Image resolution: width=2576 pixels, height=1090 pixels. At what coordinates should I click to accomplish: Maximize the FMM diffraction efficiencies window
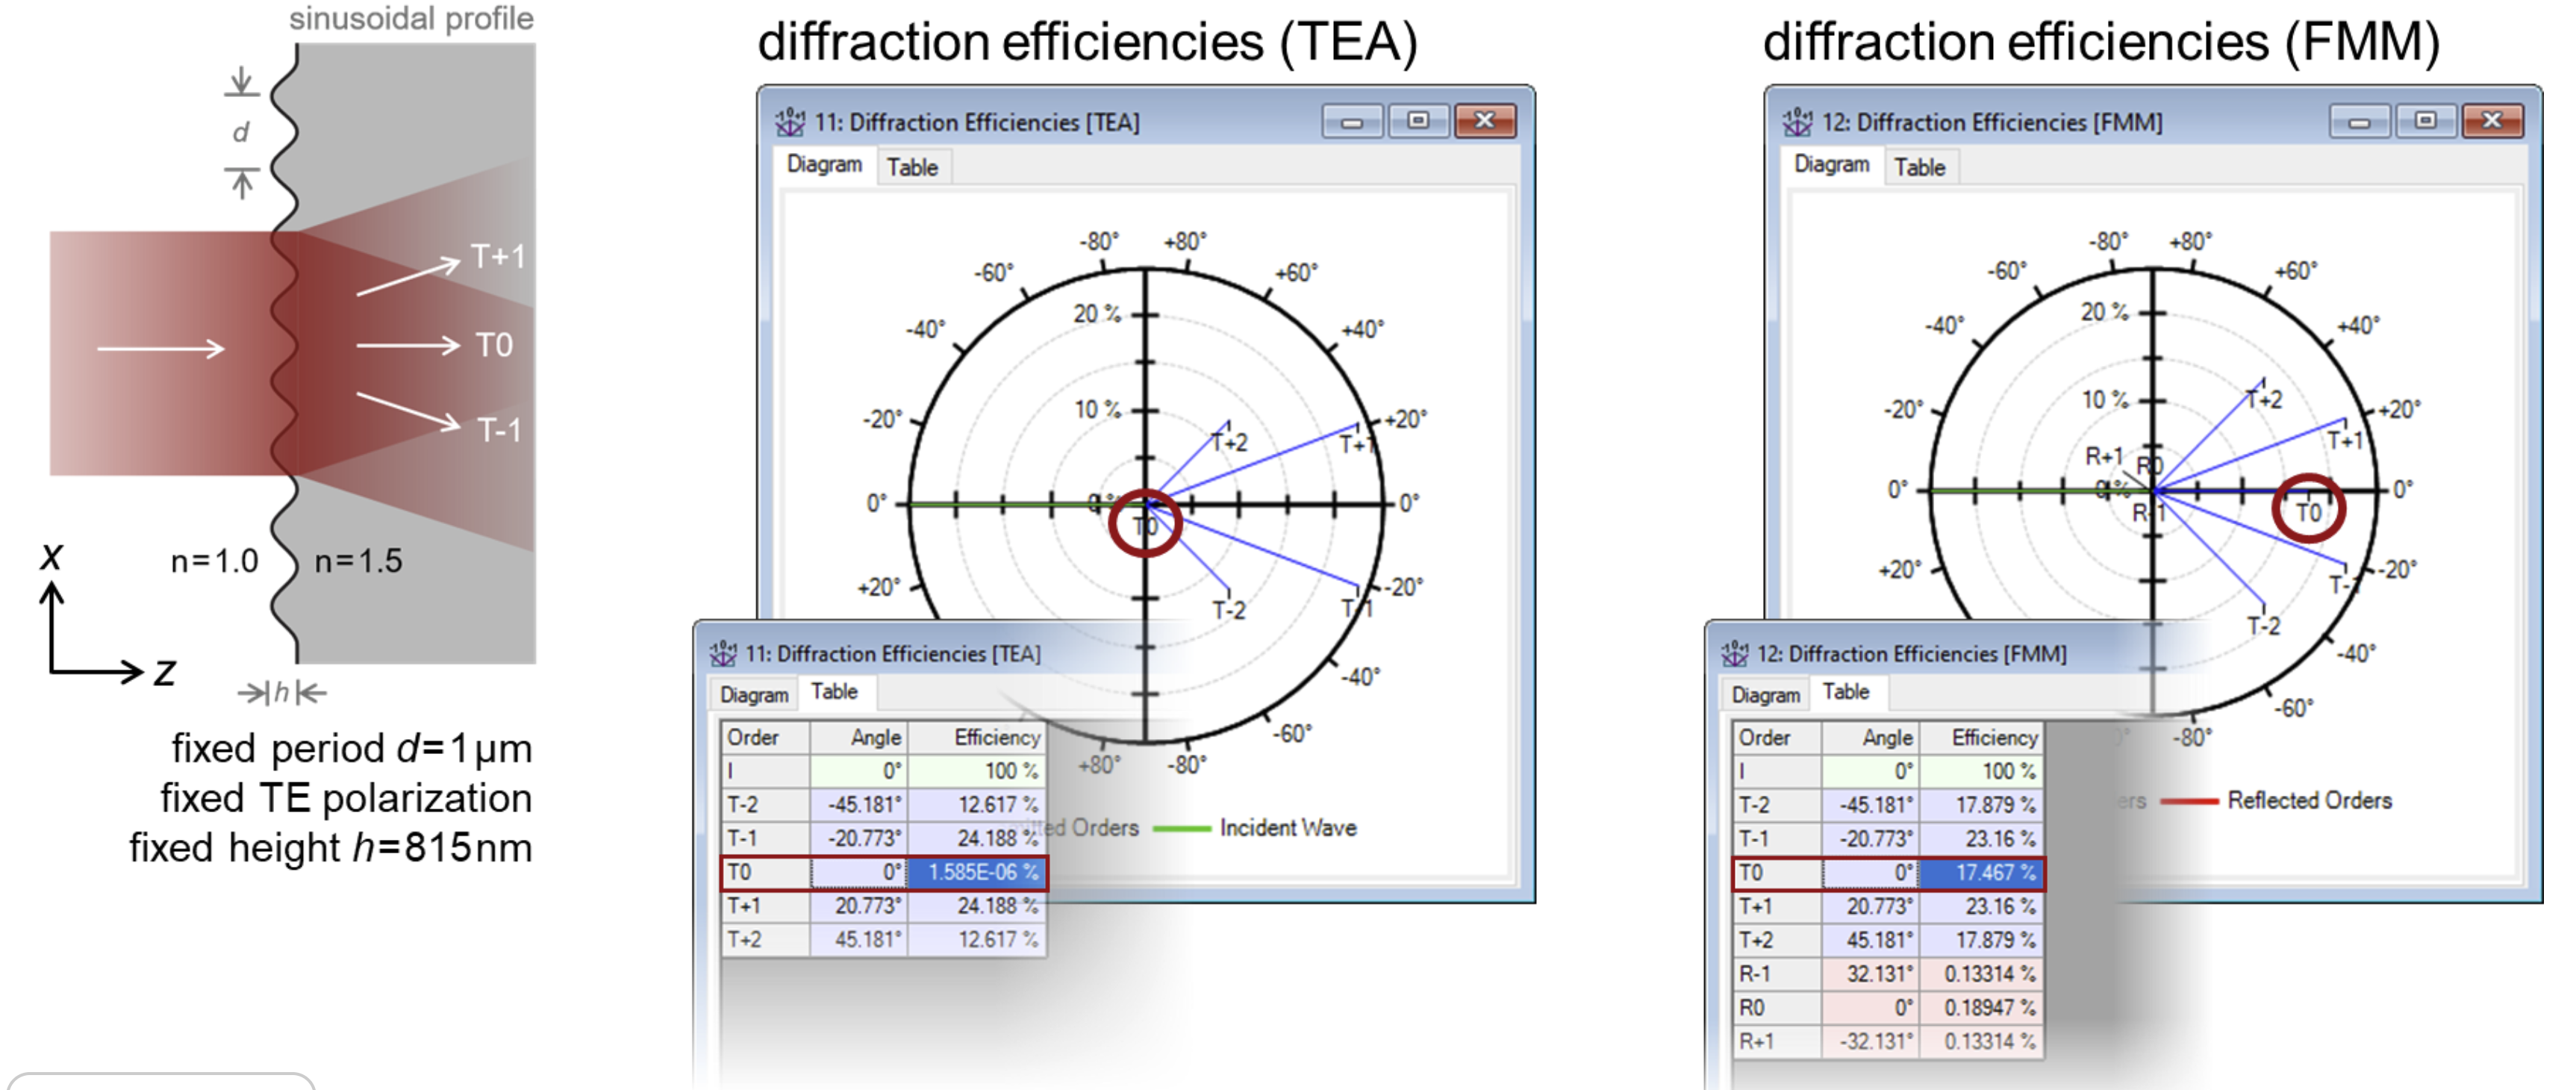(2424, 122)
